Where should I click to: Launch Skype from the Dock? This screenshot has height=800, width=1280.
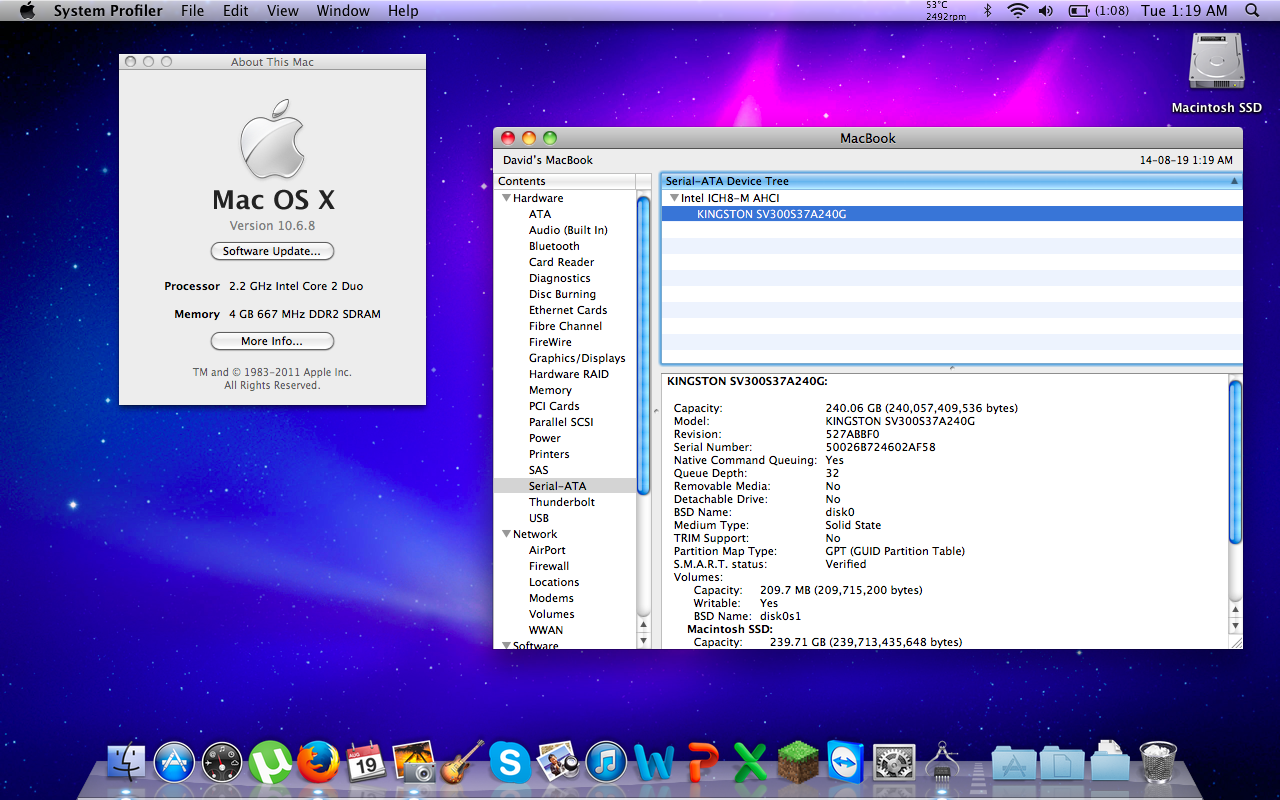click(x=510, y=763)
